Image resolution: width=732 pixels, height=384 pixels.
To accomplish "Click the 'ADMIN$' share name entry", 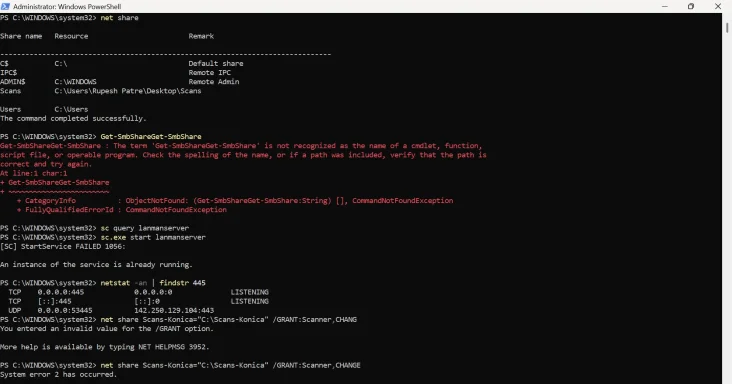I will pos(13,82).
